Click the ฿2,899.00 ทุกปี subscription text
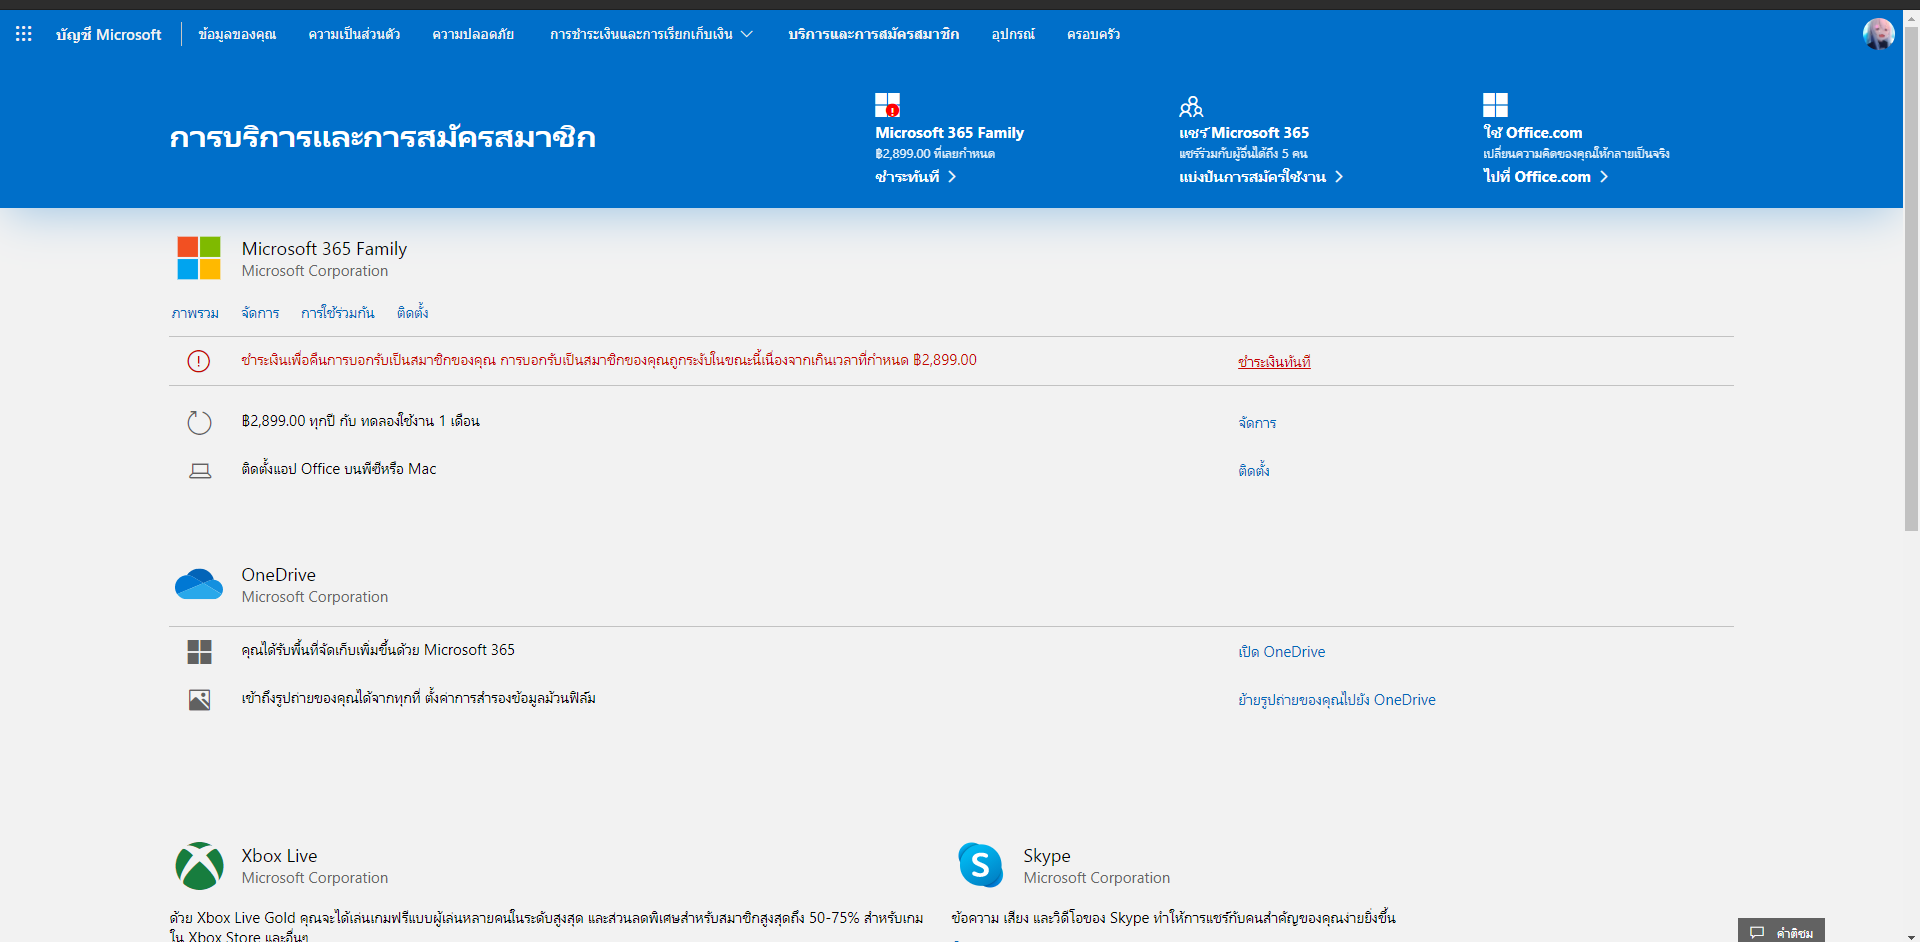 point(360,421)
